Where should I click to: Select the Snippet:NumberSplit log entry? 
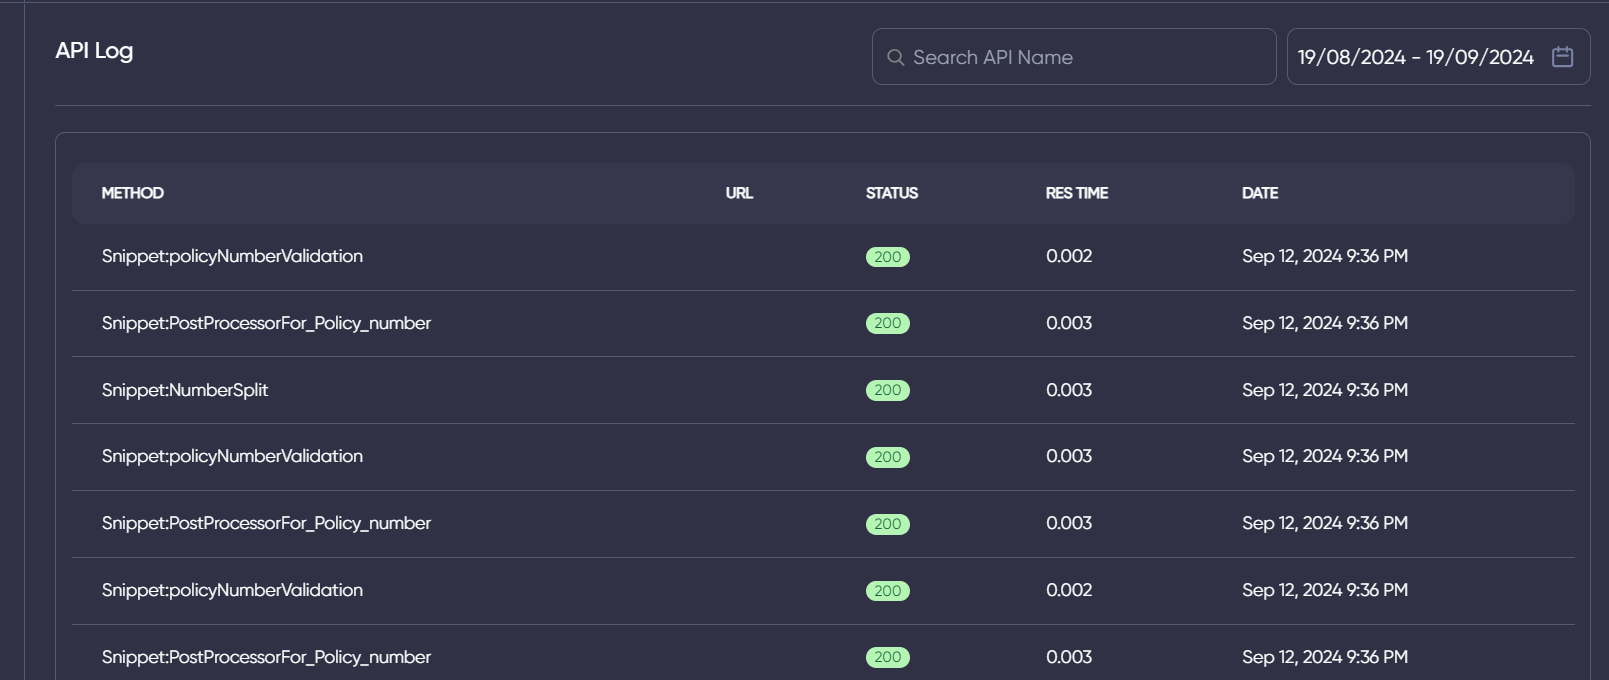click(x=823, y=390)
